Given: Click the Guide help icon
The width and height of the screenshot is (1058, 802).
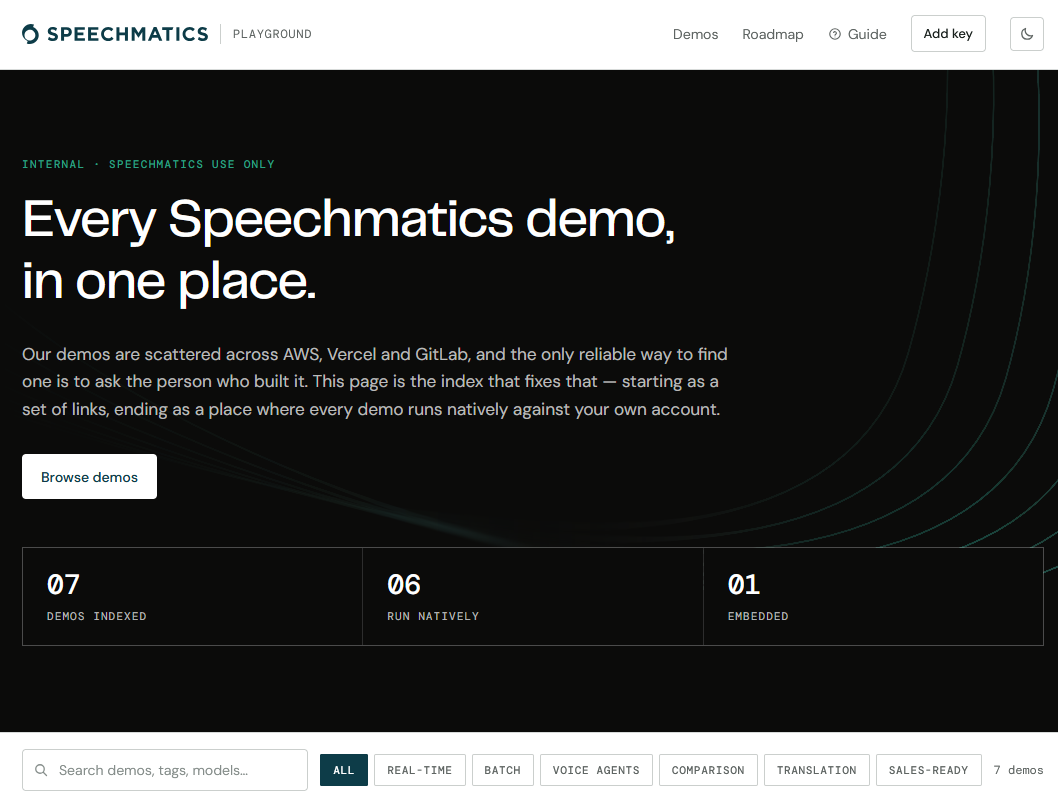Looking at the screenshot, I should pos(835,34).
